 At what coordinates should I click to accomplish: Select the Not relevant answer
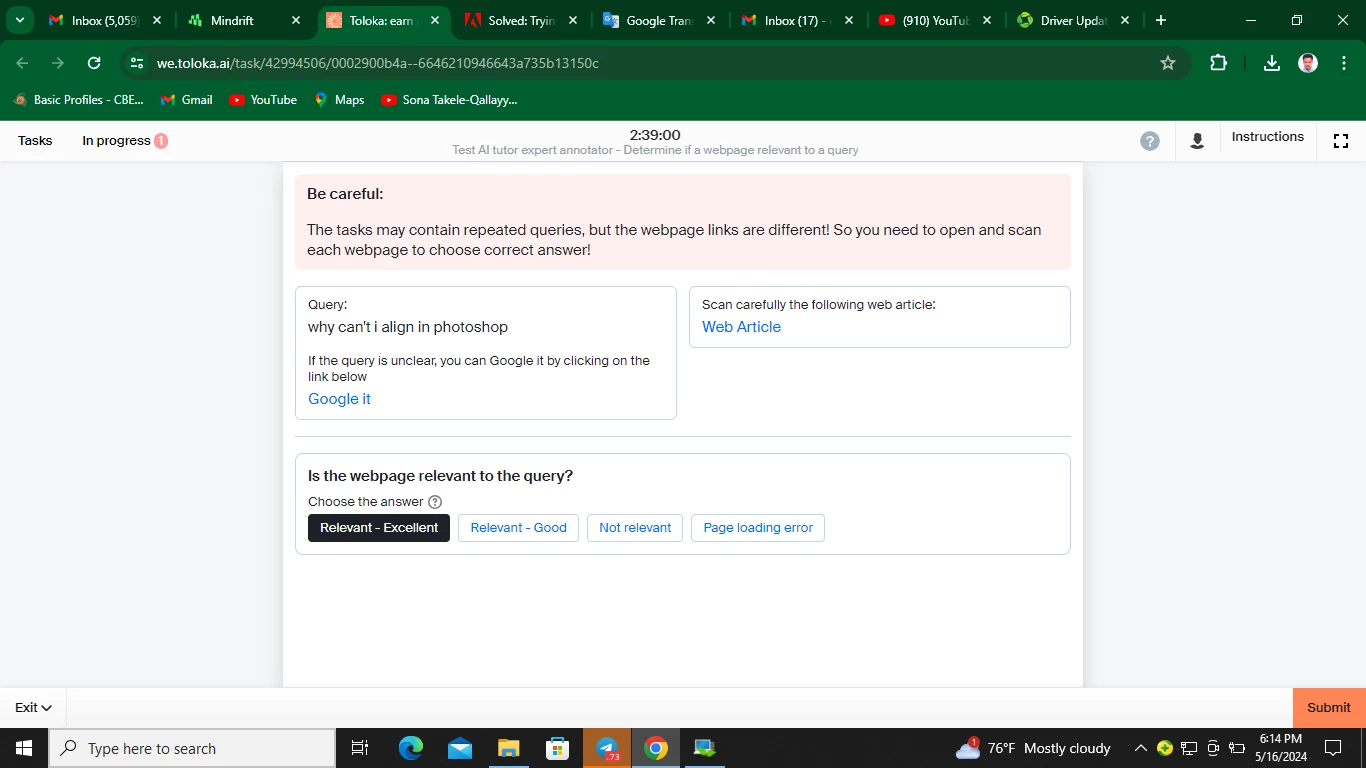tap(635, 528)
